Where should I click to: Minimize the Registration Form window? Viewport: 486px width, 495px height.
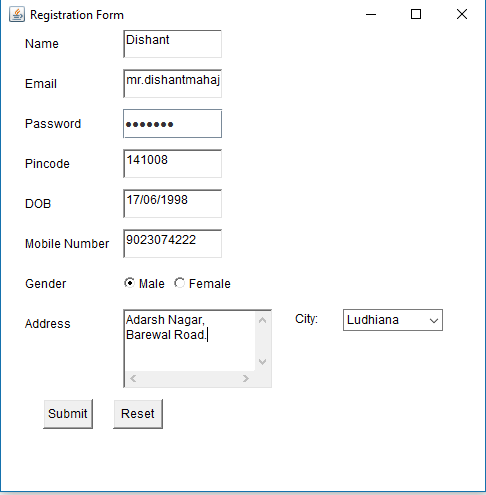371,14
